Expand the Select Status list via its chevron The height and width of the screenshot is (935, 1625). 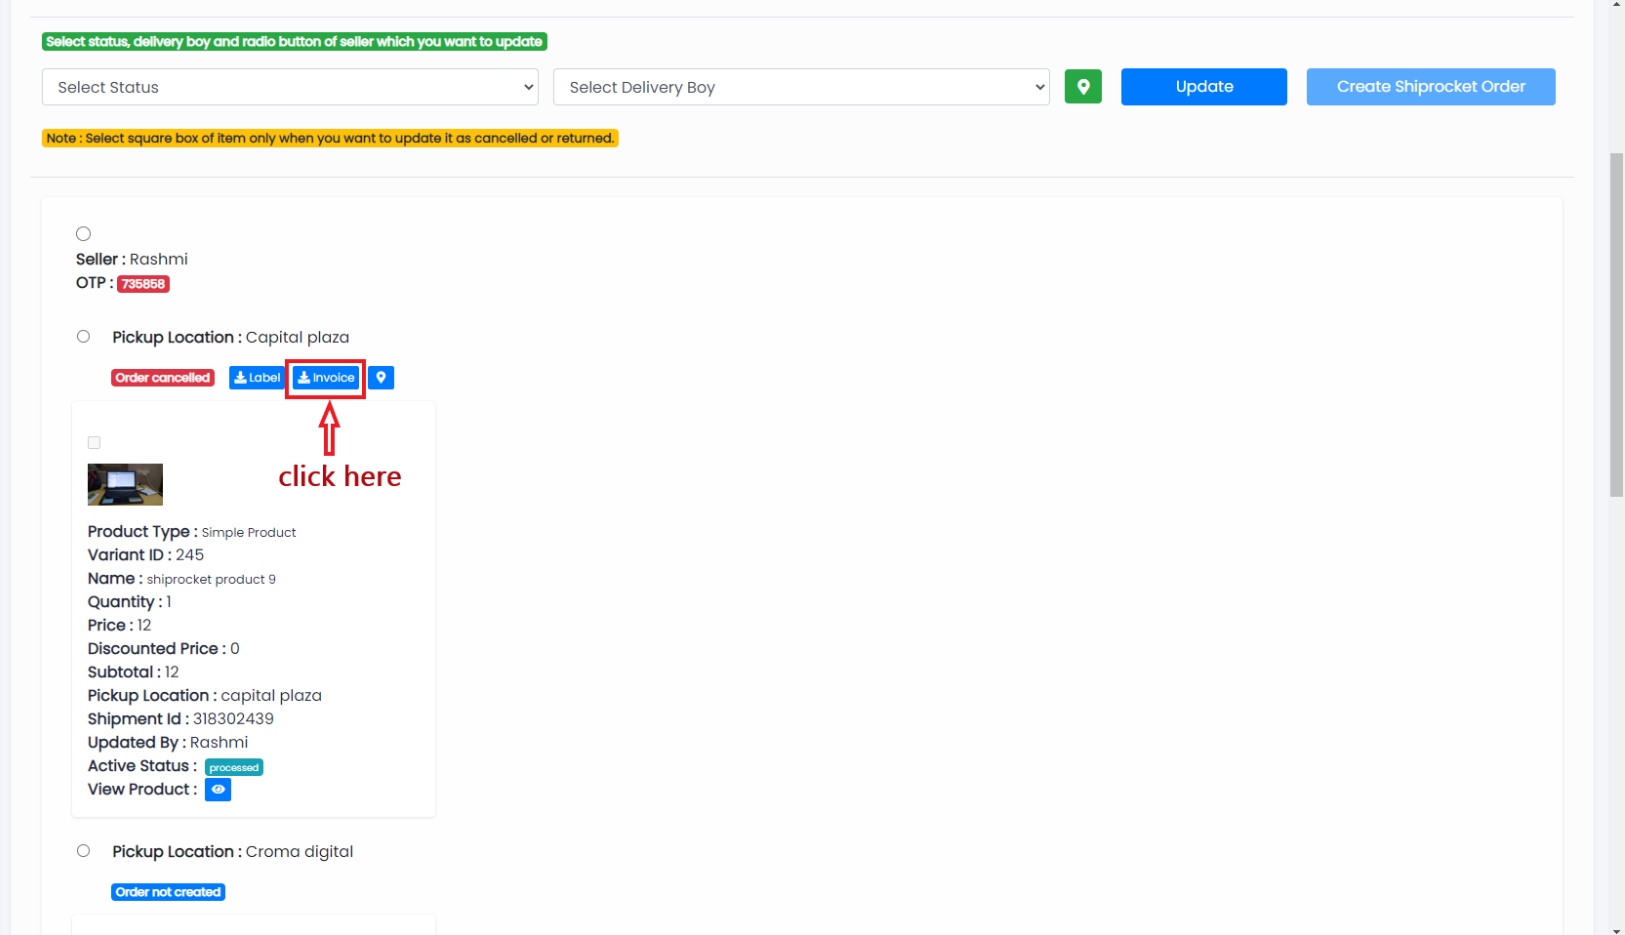(527, 87)
